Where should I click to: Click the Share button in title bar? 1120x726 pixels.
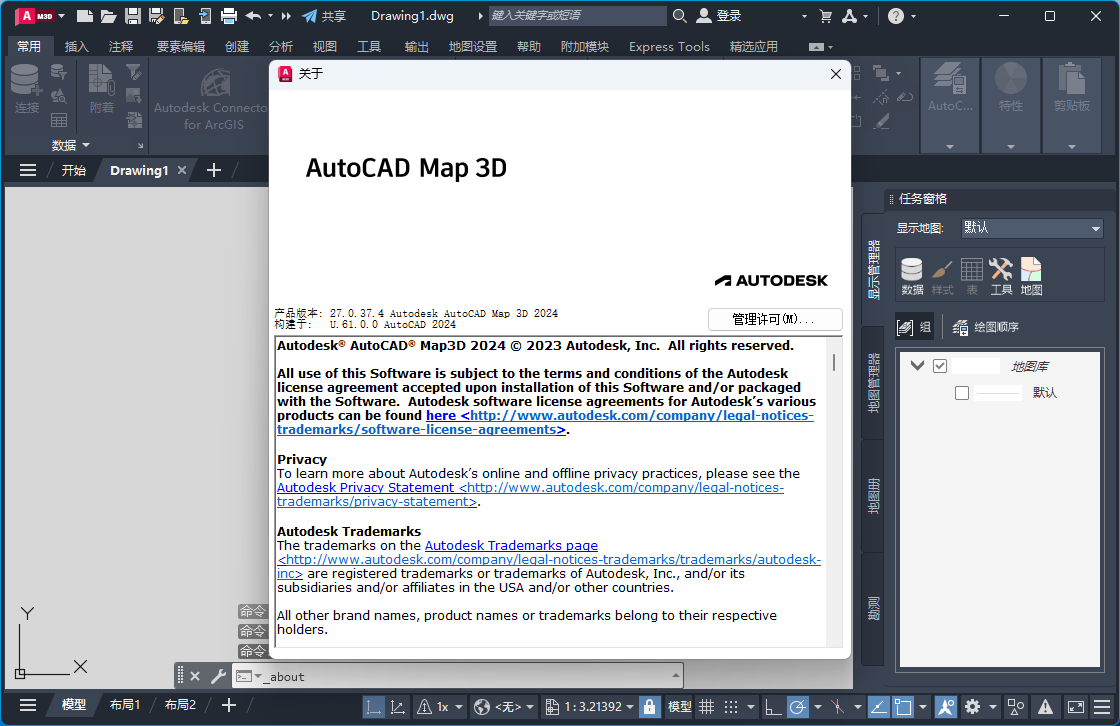324,16
